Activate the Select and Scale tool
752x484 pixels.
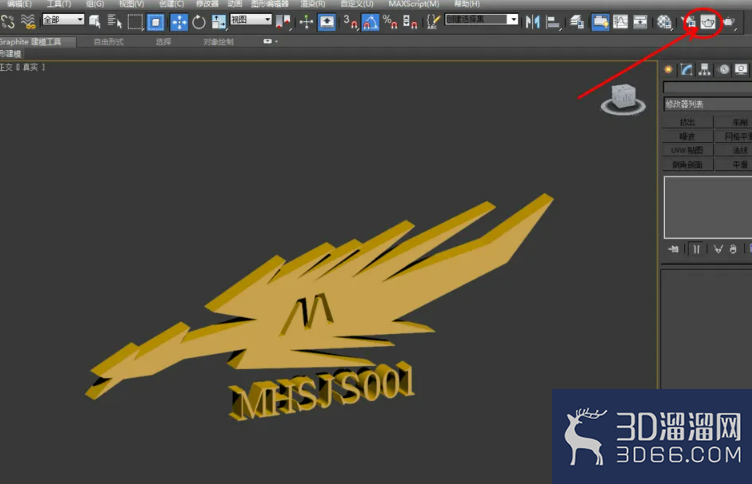(x=219, y=22)
